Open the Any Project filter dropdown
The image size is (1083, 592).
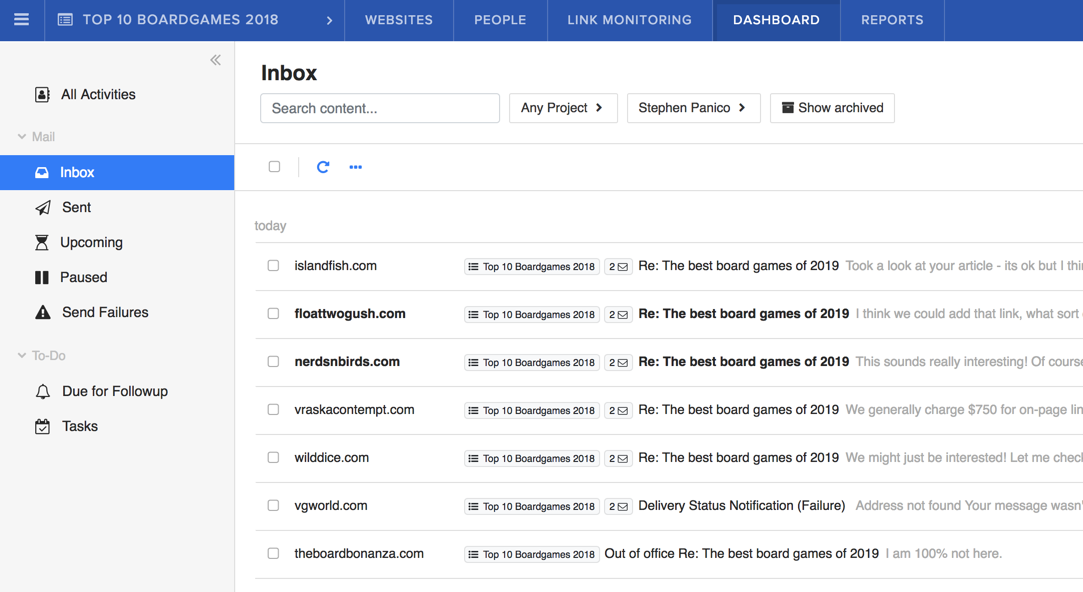point(562,108)
